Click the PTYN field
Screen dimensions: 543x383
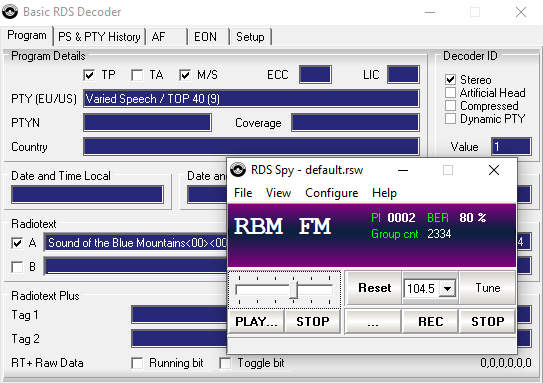147,123
